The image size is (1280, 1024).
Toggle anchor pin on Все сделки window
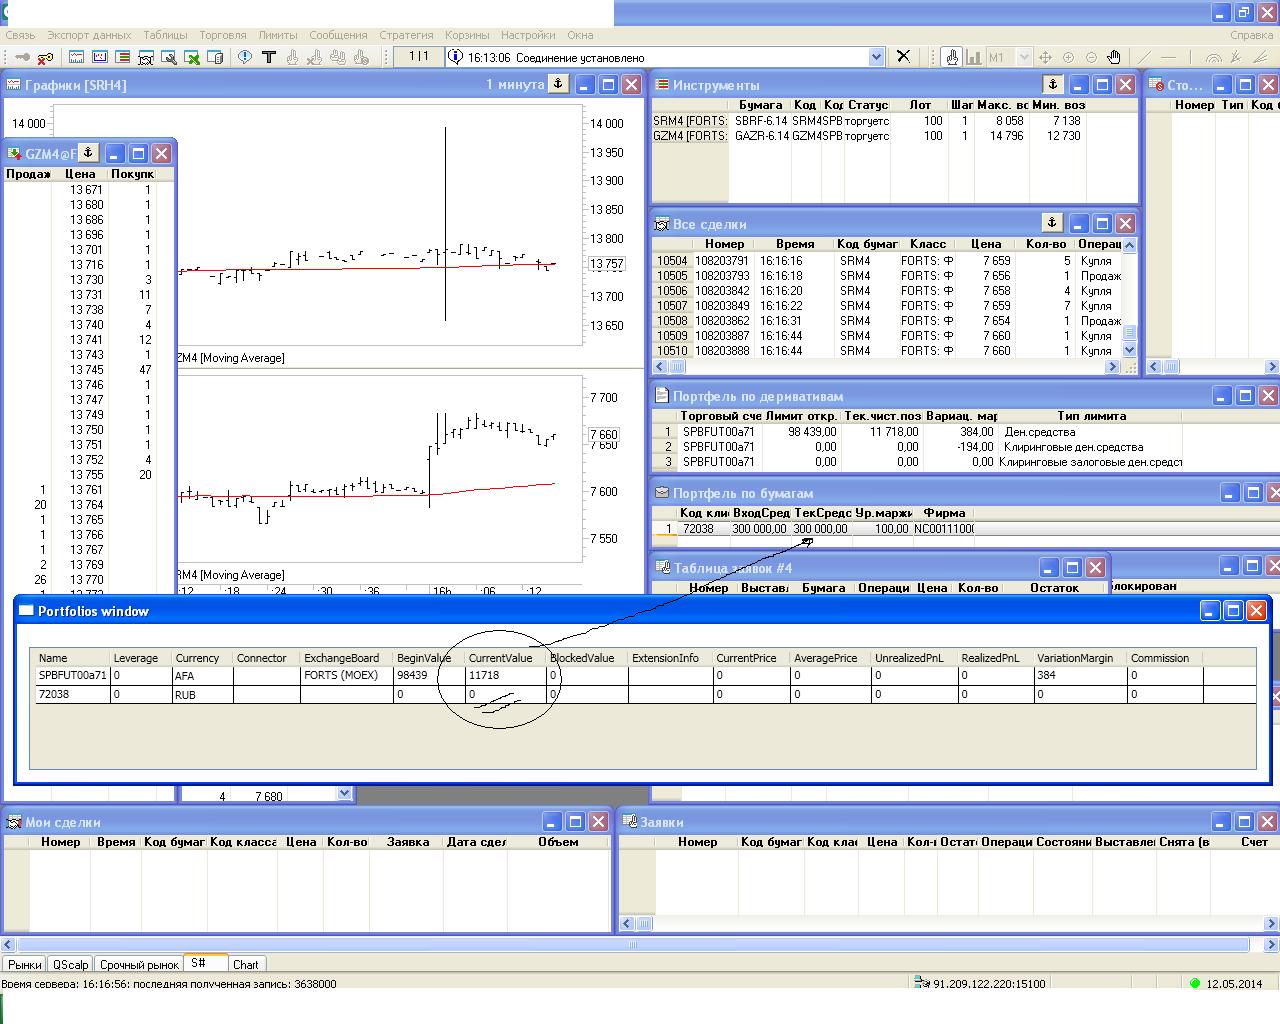click(x=1052, y=223)
